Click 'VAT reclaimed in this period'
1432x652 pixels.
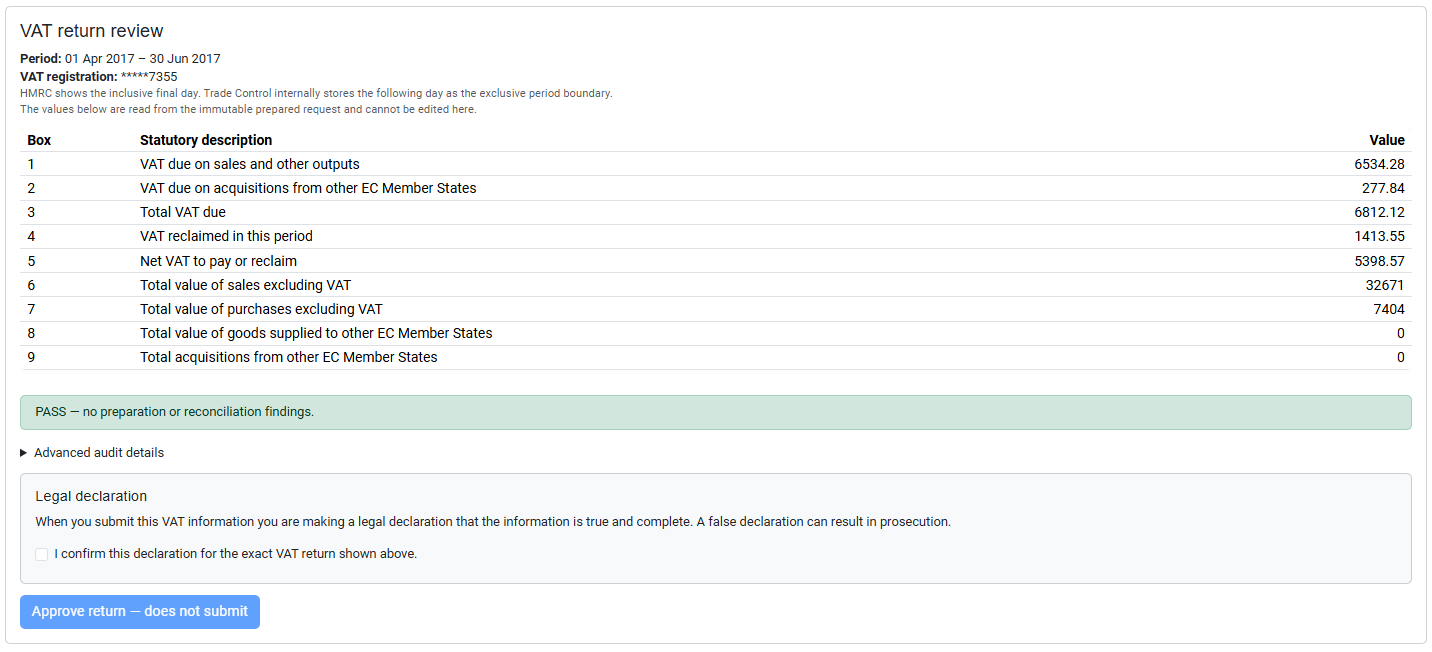(226, 236)
